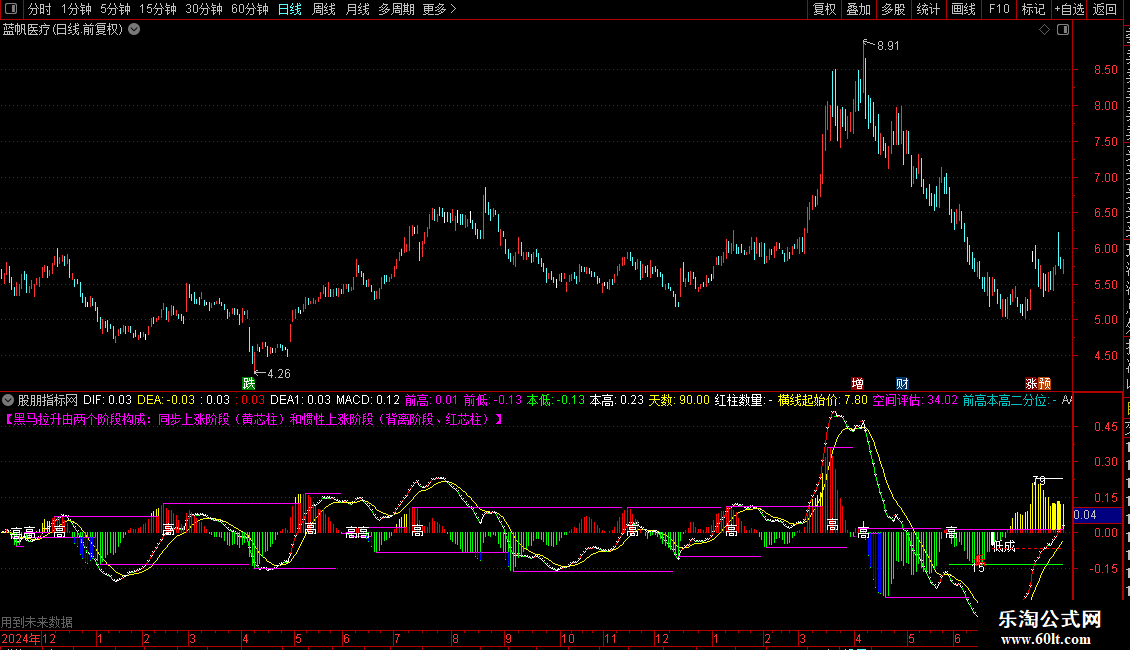
Task: Click the 0.45 indicator axis label
Action: point(1105,427)
